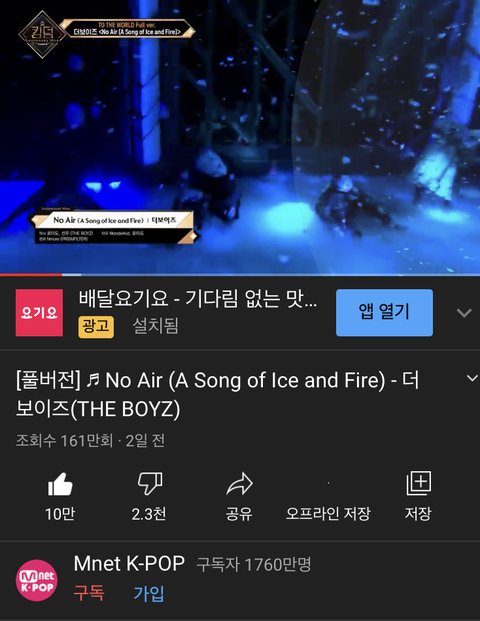Screen dimensions: 480x621
Task: Open the Mnet K-POP channel avatar
Action: click(37, 580)
